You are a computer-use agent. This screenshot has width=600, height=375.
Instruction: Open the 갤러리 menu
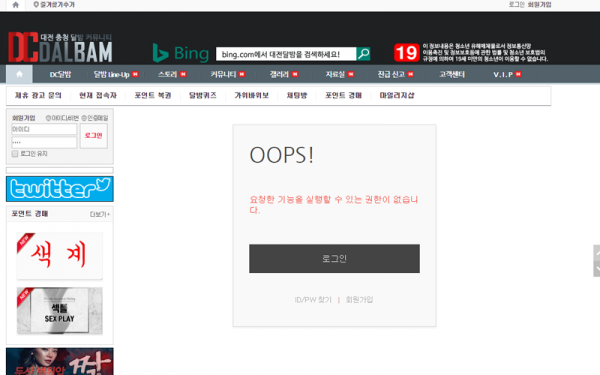pyautogui.click(x=284, y=74)
